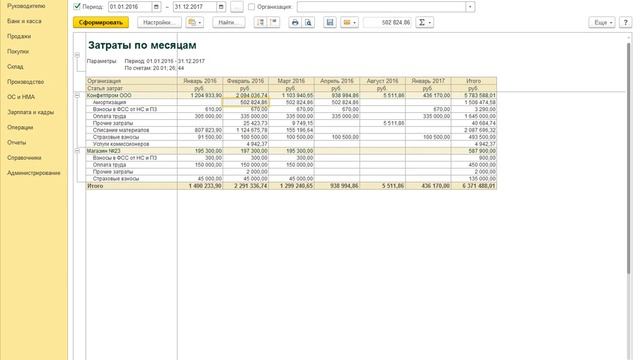Open print preview
Screen dimensions: 640x360
pyautogui.click(x=308, y=22)
